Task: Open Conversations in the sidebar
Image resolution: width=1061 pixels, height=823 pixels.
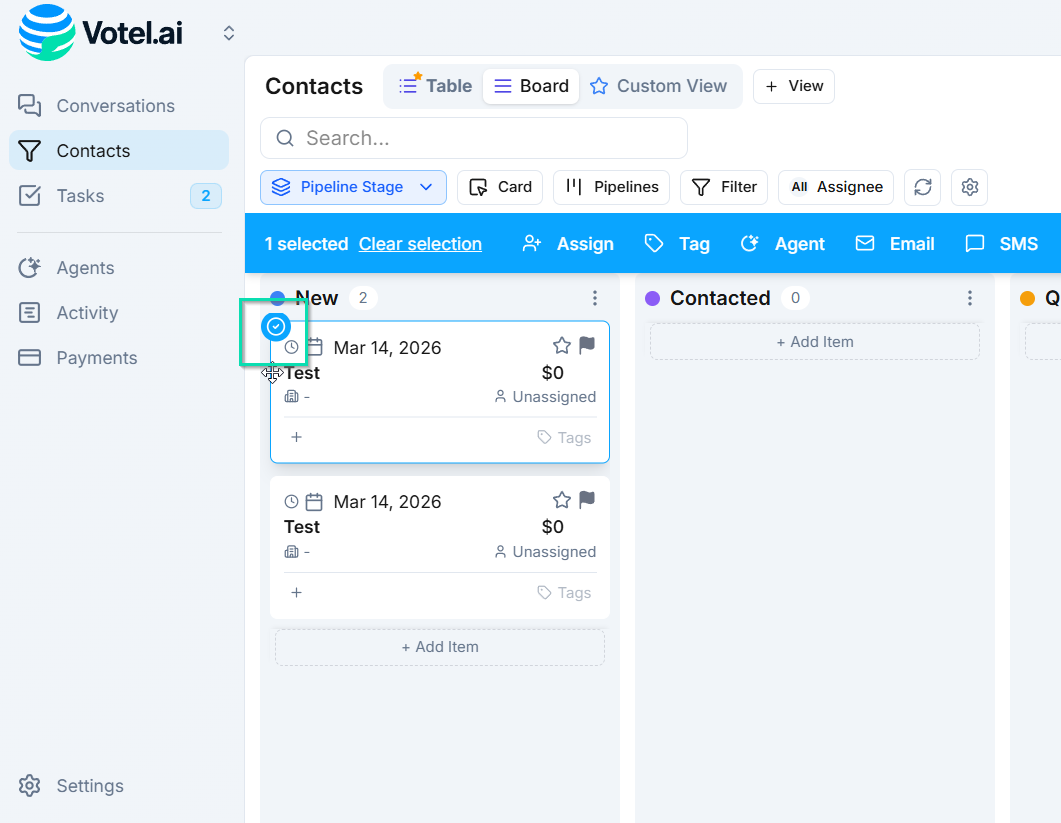Action: [115, 106]
